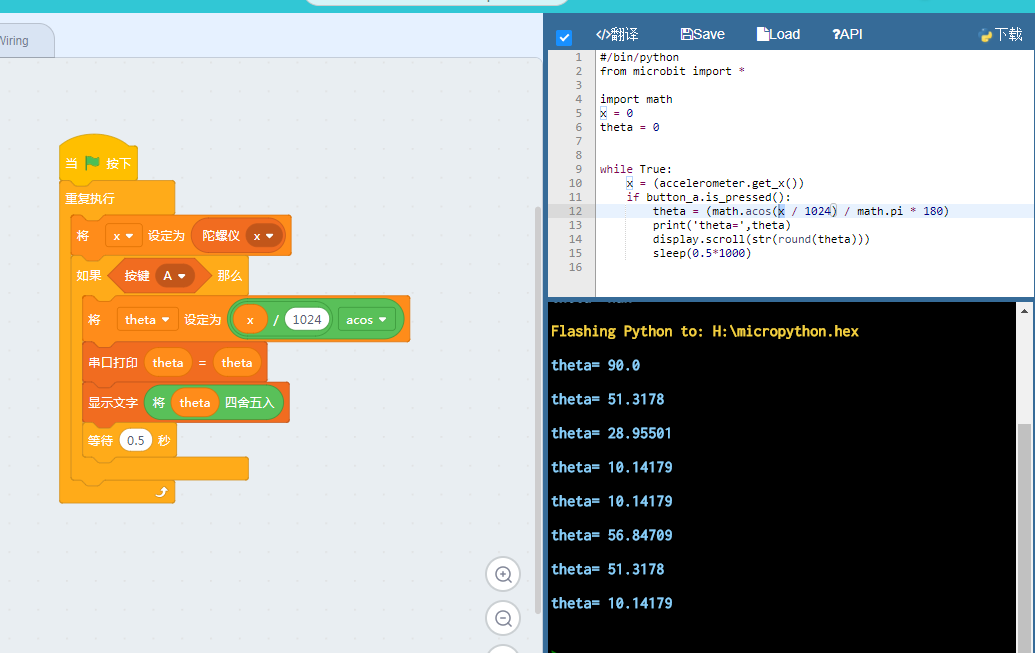Select the 串口打印 serial print block
1035x653 pixels.
click(113, 362)
